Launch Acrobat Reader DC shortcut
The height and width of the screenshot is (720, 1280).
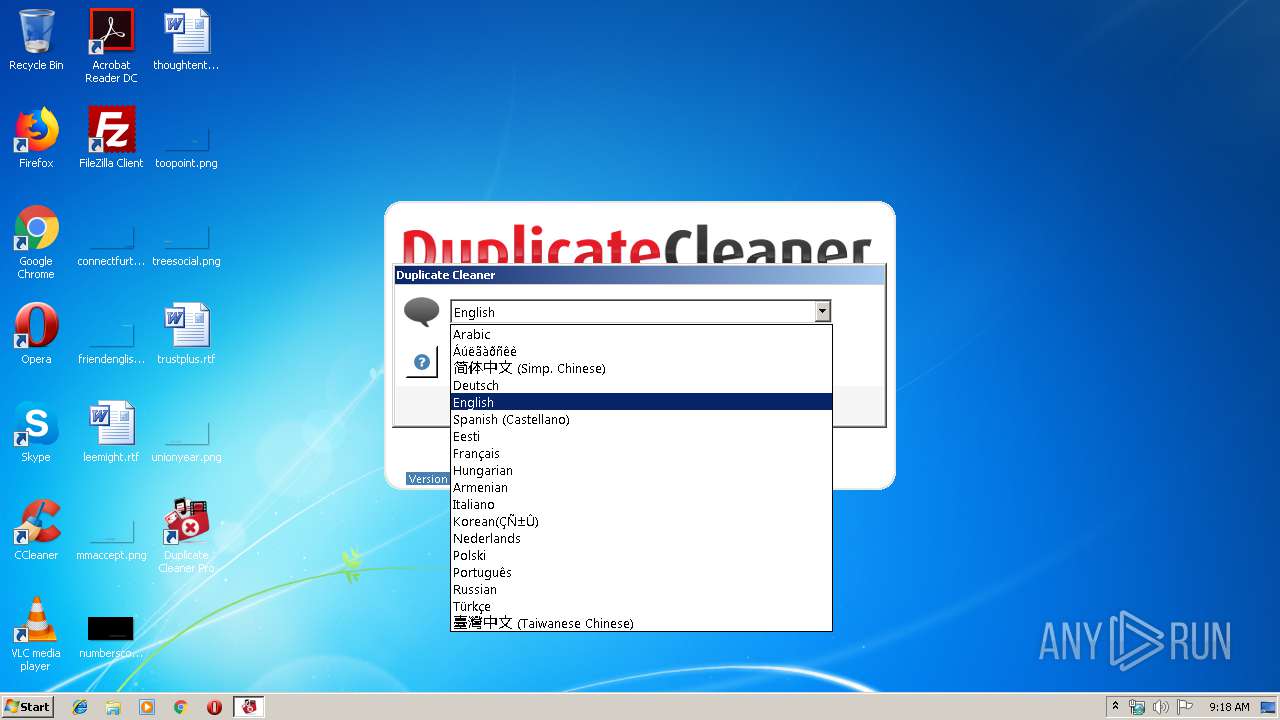click(x=111, y=46)
